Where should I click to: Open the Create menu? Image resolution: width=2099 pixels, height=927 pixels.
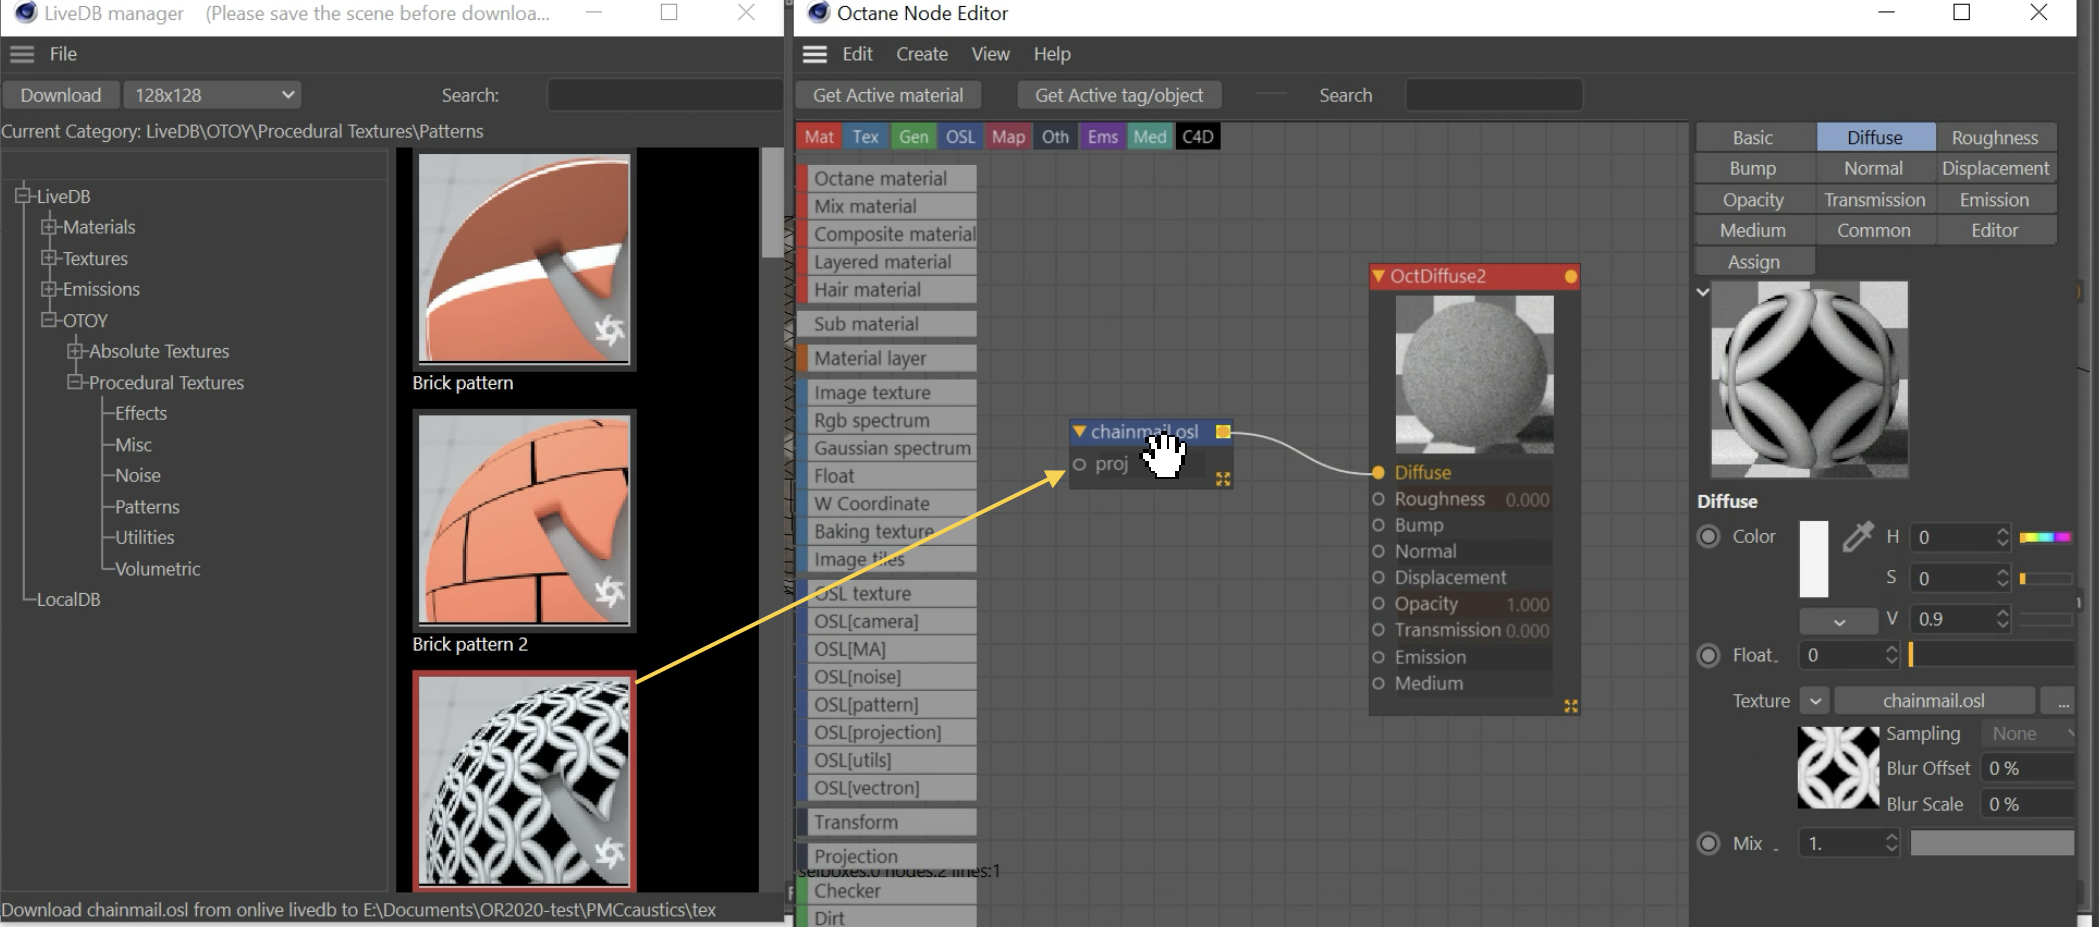(x=922, y=54)
